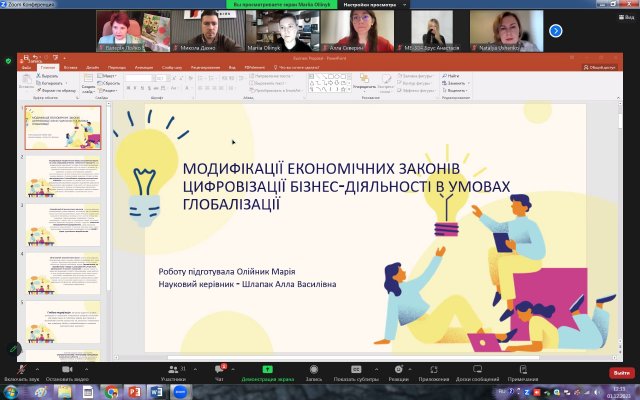Viewport: 640px width, 400px height.
Task: Toggle Показать субтитры captions
Action: (355, 370)
